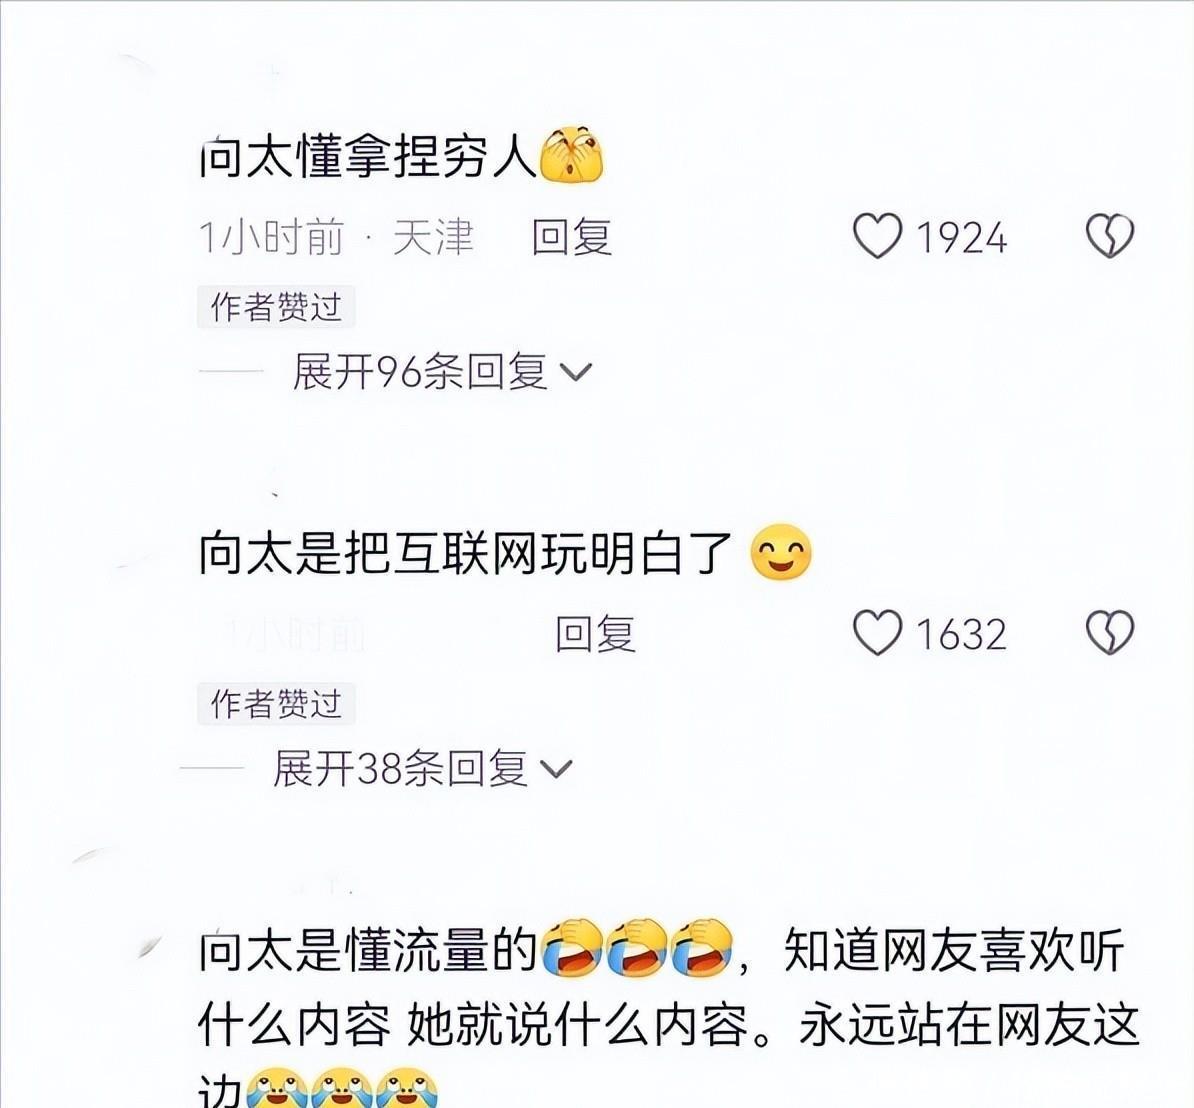Click the smiling emoji in second comment
The height and width of the screenshot is (1108, 1194).
pos(781,552)
